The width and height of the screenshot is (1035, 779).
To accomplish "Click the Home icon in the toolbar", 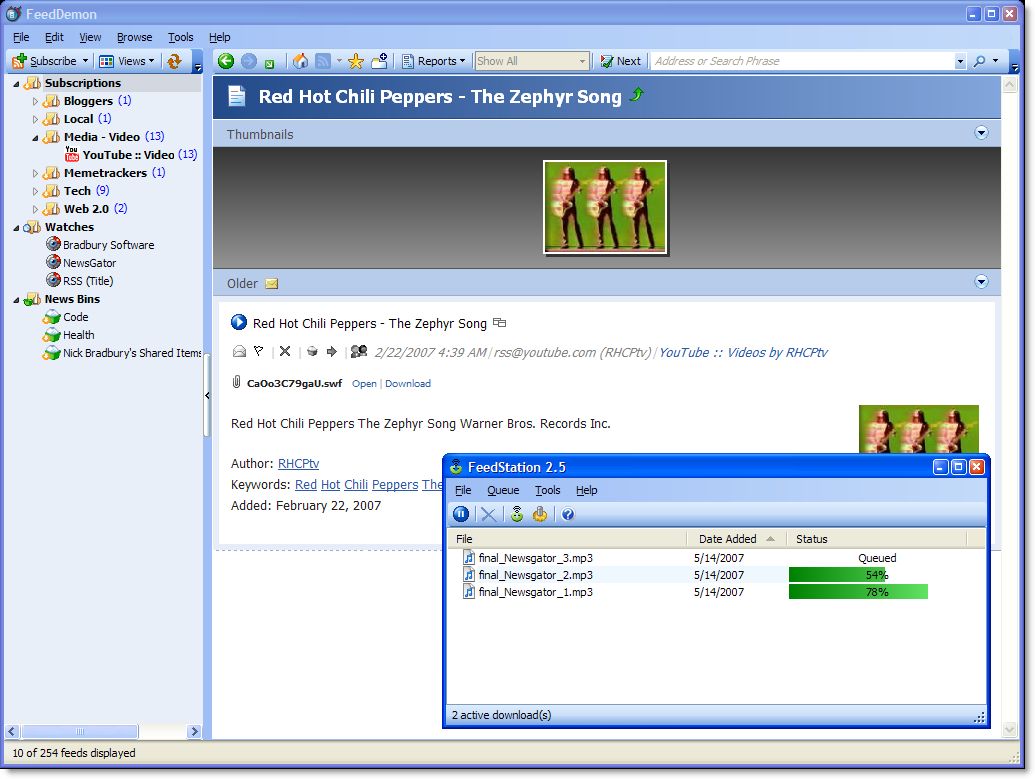I will pos(301,61).
